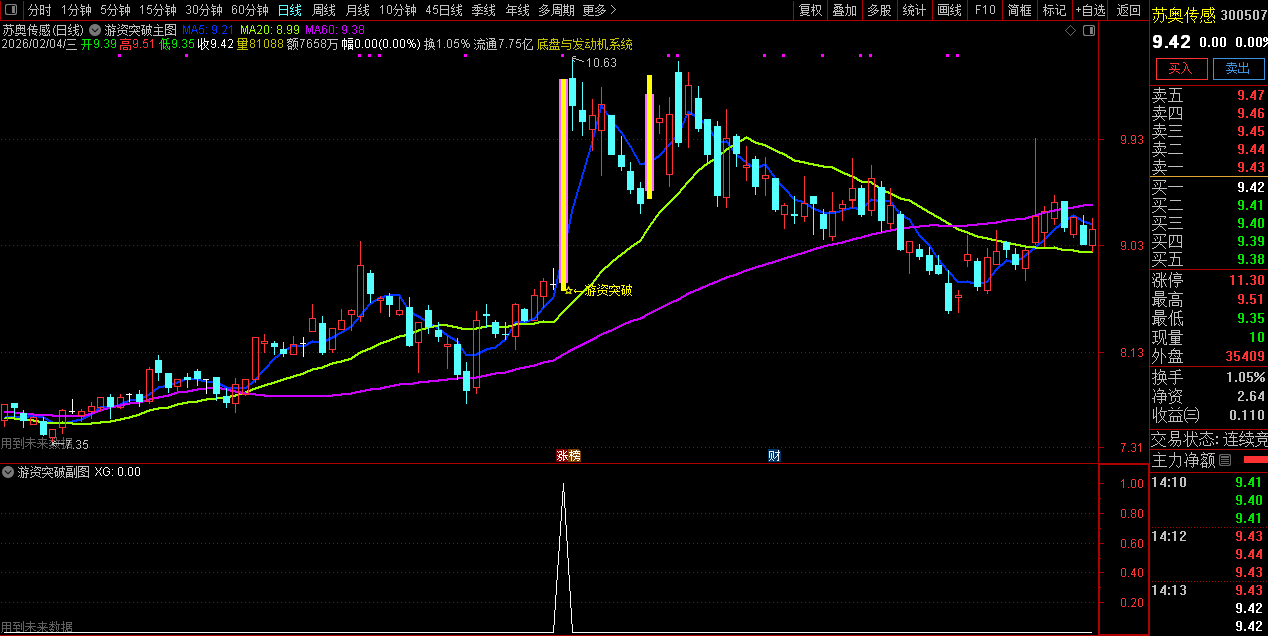Add stock via +自选 button
This screenshot has width=1268, height=636.
[x=1091, y=10]
